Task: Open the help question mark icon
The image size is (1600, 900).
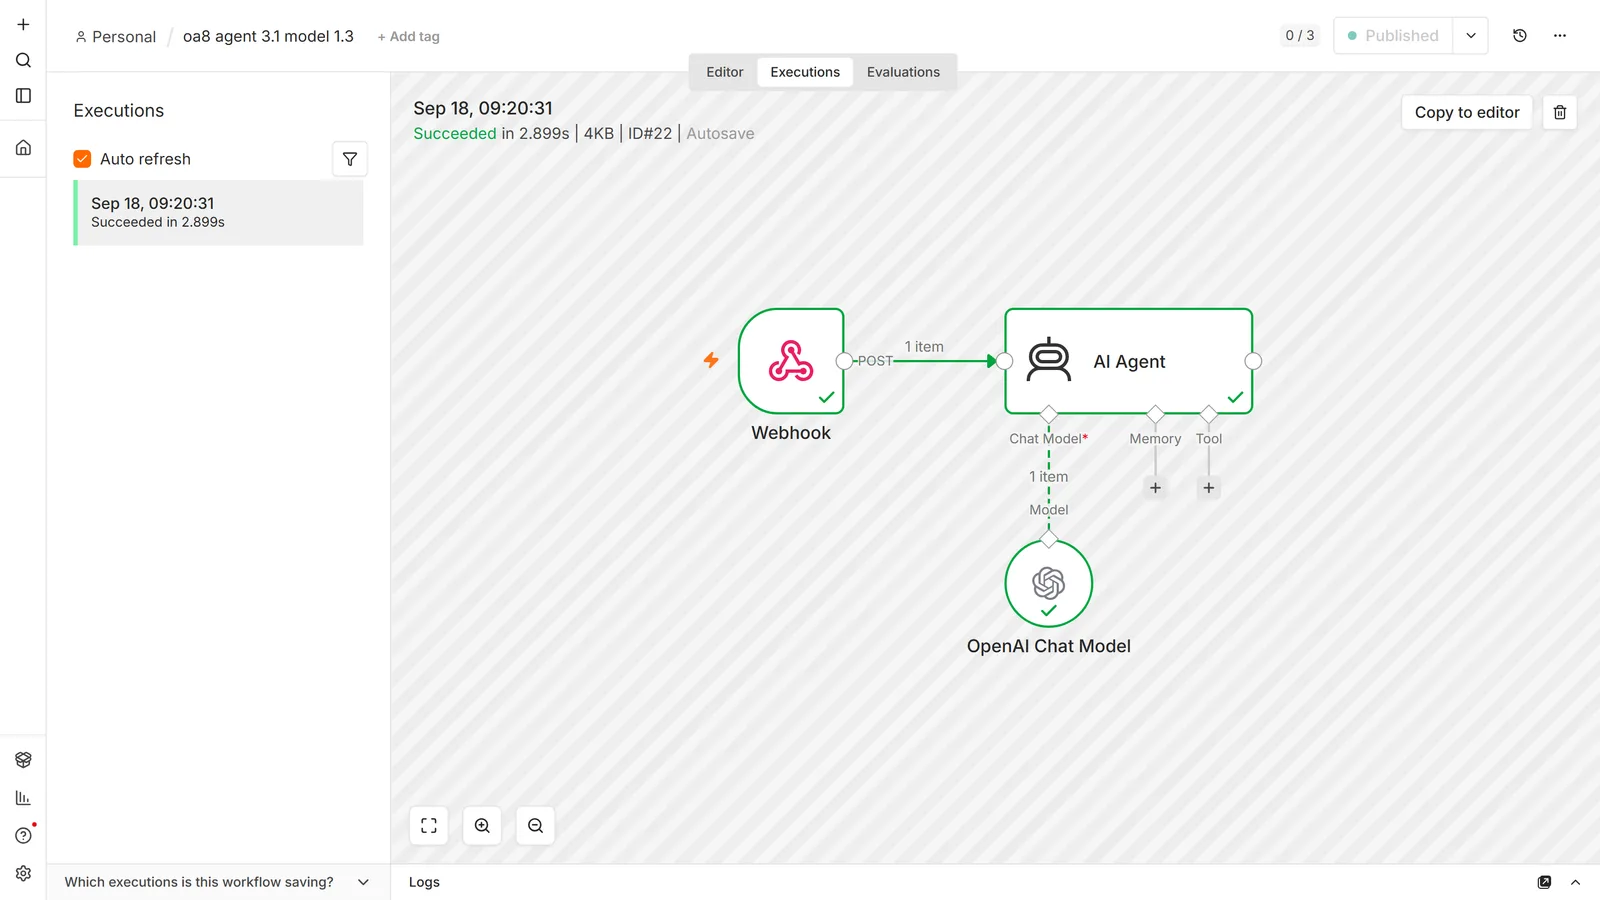Action: click(x=23, y=835)
